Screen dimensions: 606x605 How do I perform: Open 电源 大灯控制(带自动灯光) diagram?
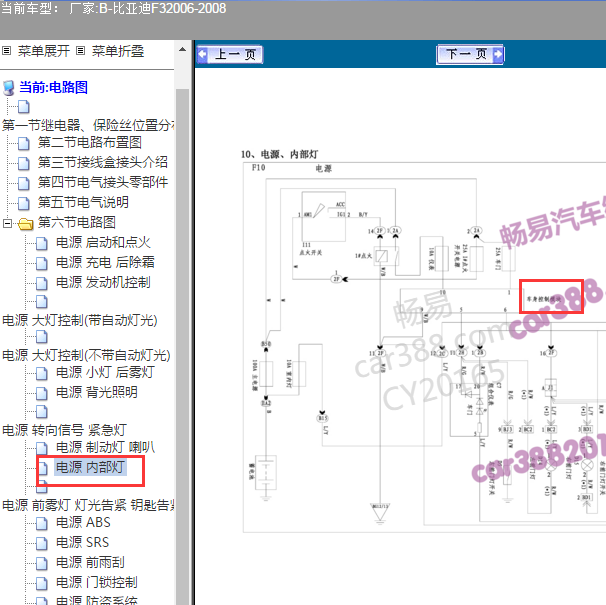point(80,320)
